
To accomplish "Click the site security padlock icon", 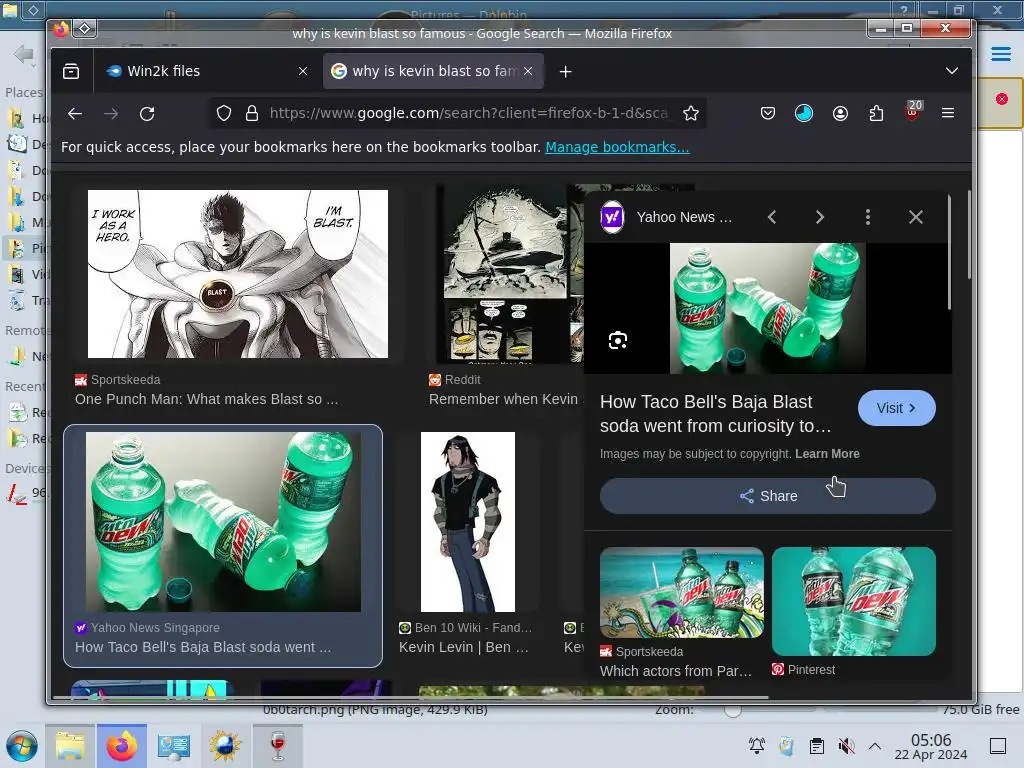I will [251, 114].
